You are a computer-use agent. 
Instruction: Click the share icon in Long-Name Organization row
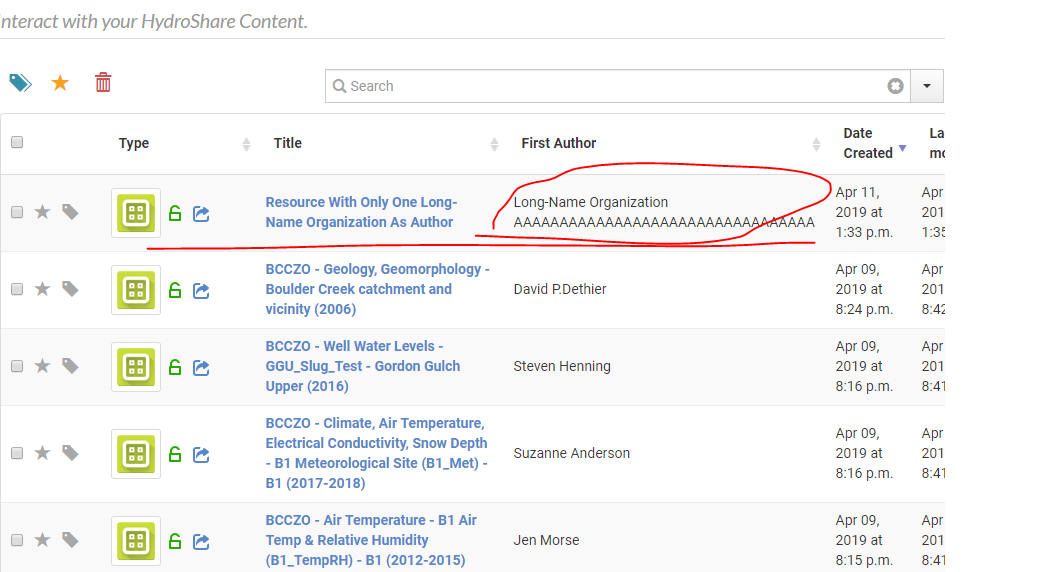click(x=201, y=214)
